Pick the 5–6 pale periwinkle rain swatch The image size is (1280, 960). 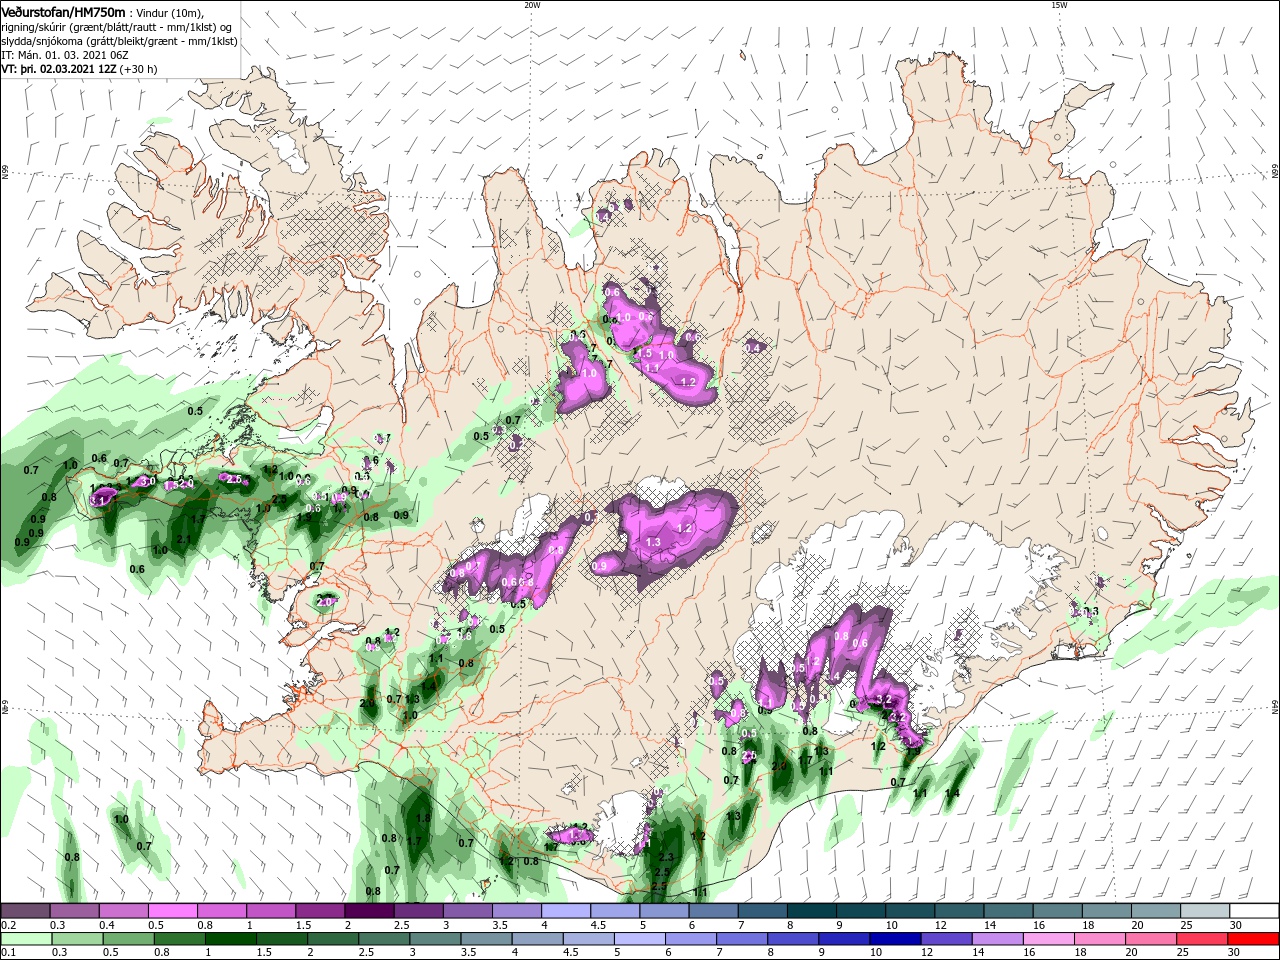pyautogui.click(x=639, y=938)
